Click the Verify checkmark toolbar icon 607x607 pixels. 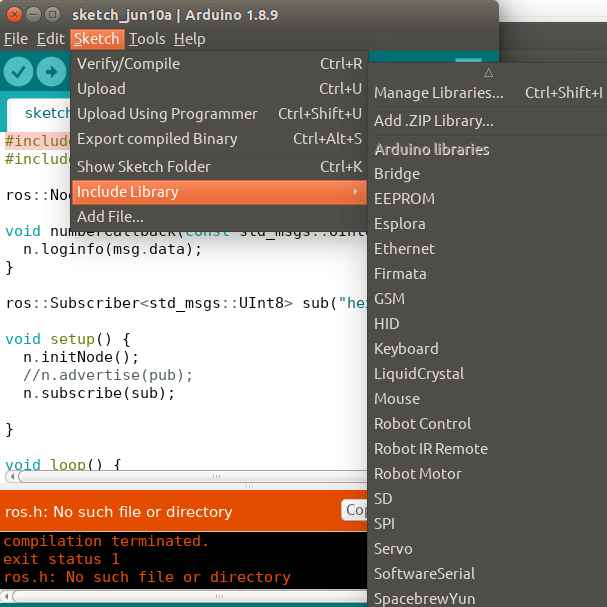coord(18,72)
